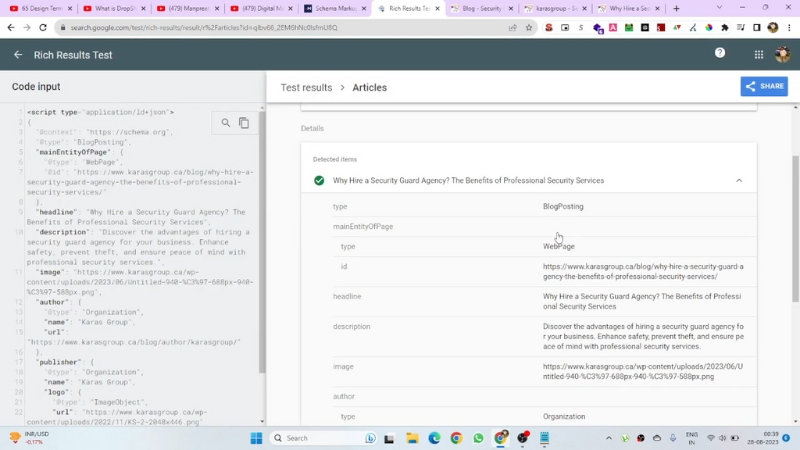Open Task View on taskbar
The height and width of the screenshot is (450, 800).
[389, 438]
